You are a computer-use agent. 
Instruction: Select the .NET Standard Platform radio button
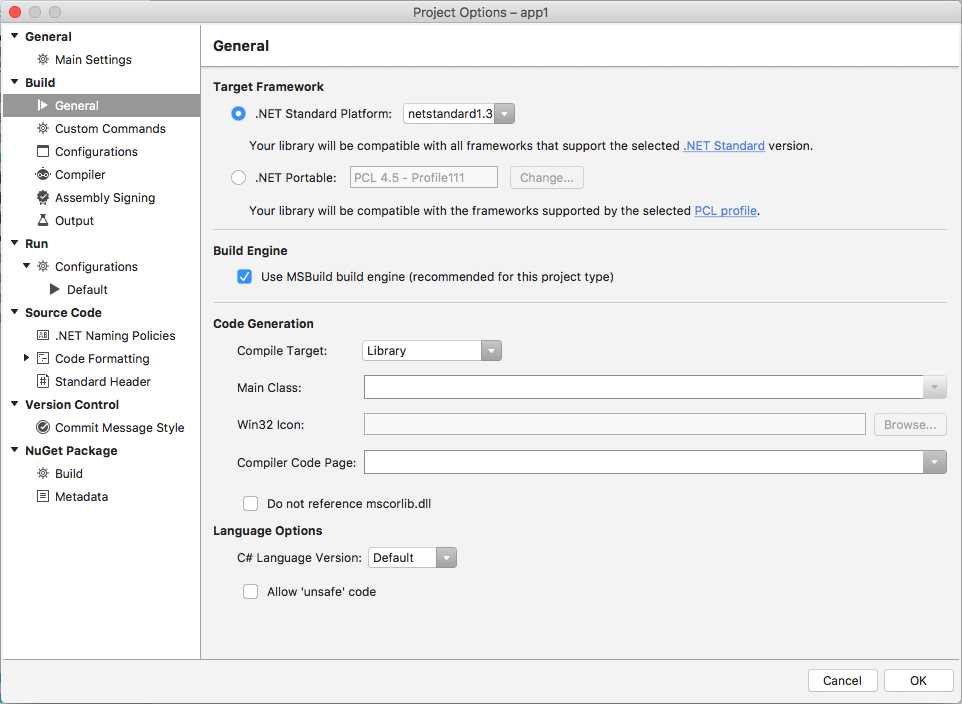click(238, 113)
